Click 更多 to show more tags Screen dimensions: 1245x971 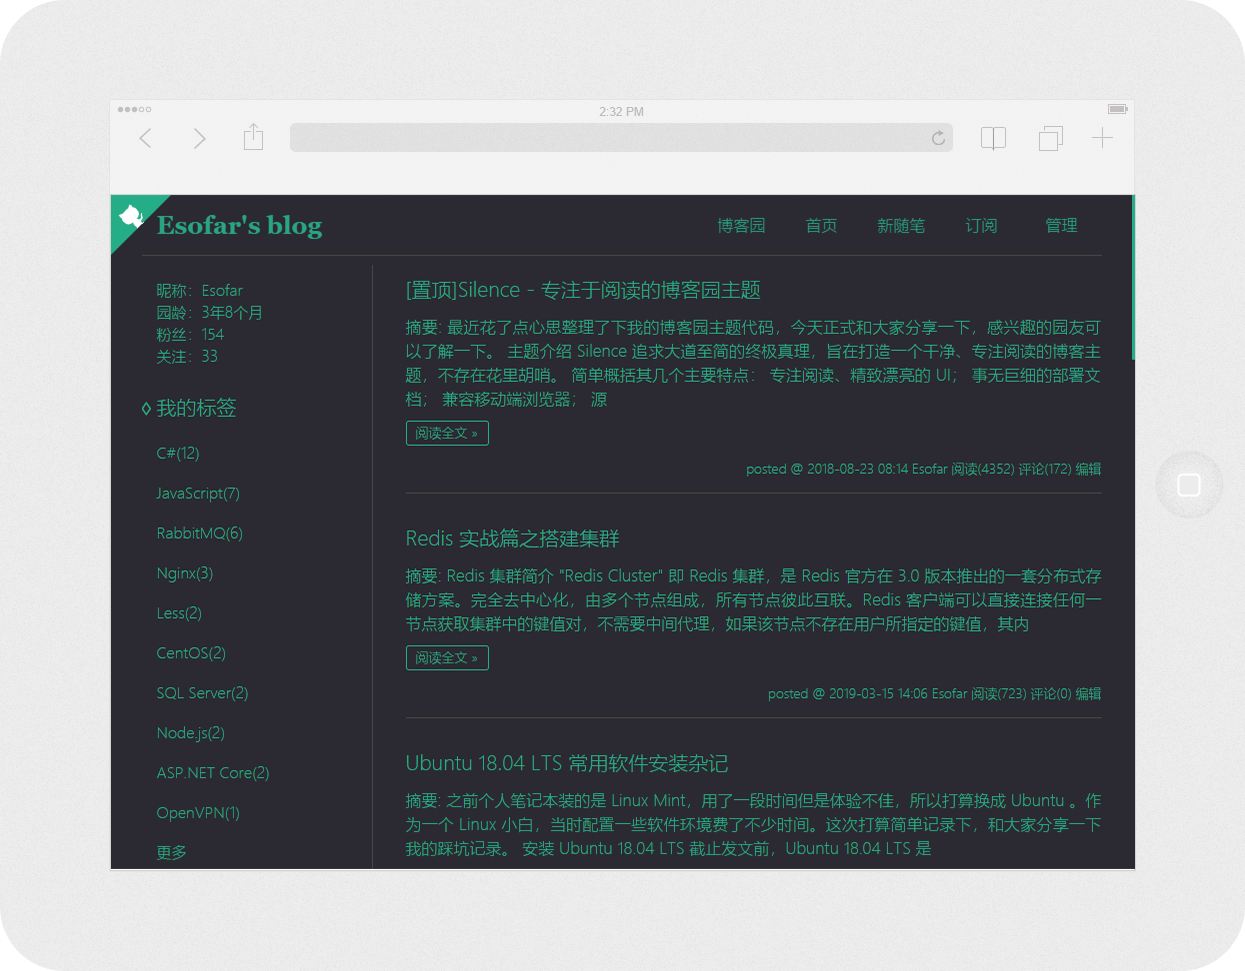(x=171, y=853)
